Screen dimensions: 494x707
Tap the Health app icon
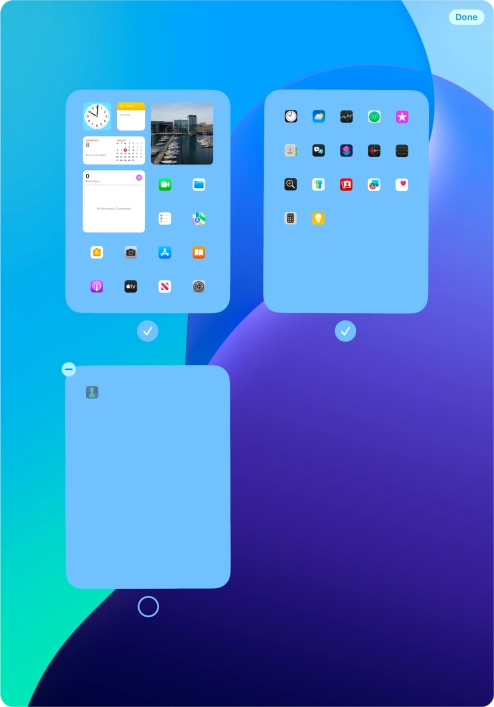click(x=402, y=184)
